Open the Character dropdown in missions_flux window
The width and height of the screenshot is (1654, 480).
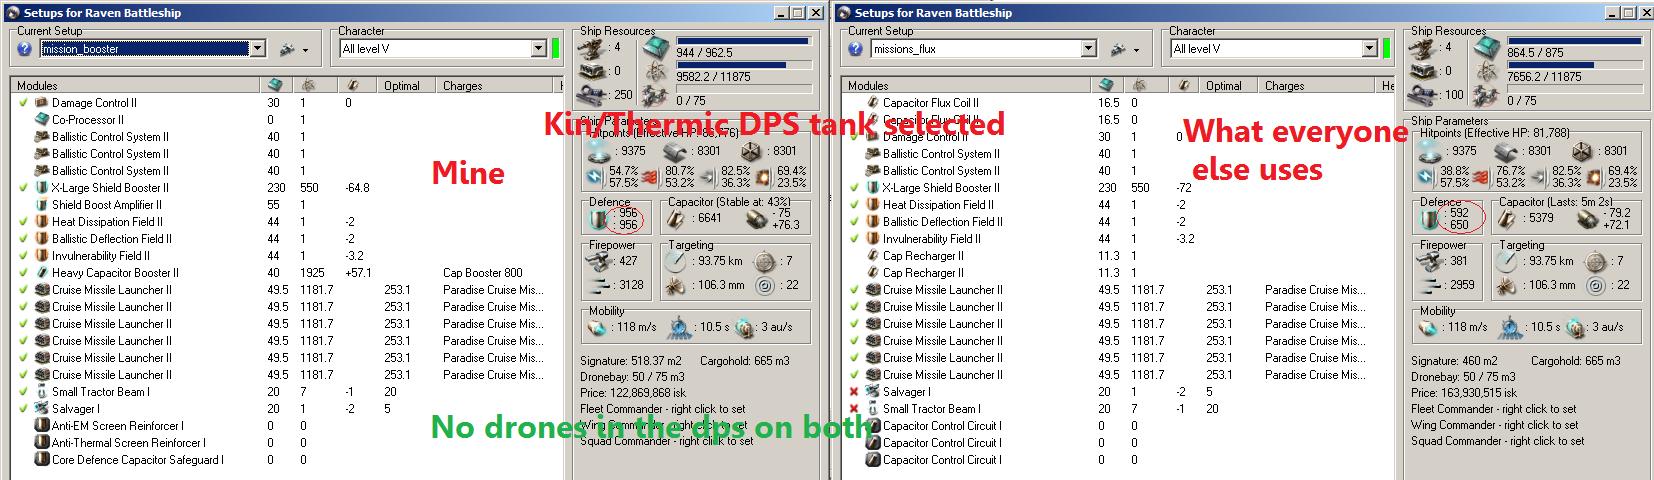(x=1369, y=48)
